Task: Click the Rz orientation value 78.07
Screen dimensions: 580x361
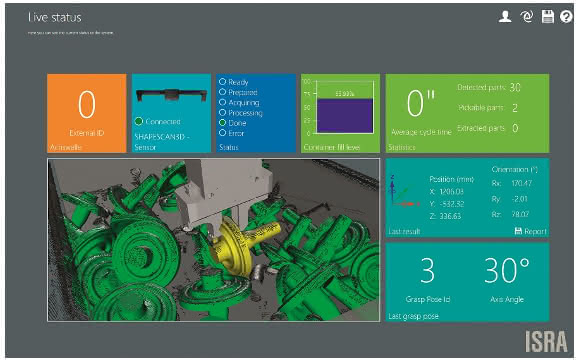Action: click(520, 214)
